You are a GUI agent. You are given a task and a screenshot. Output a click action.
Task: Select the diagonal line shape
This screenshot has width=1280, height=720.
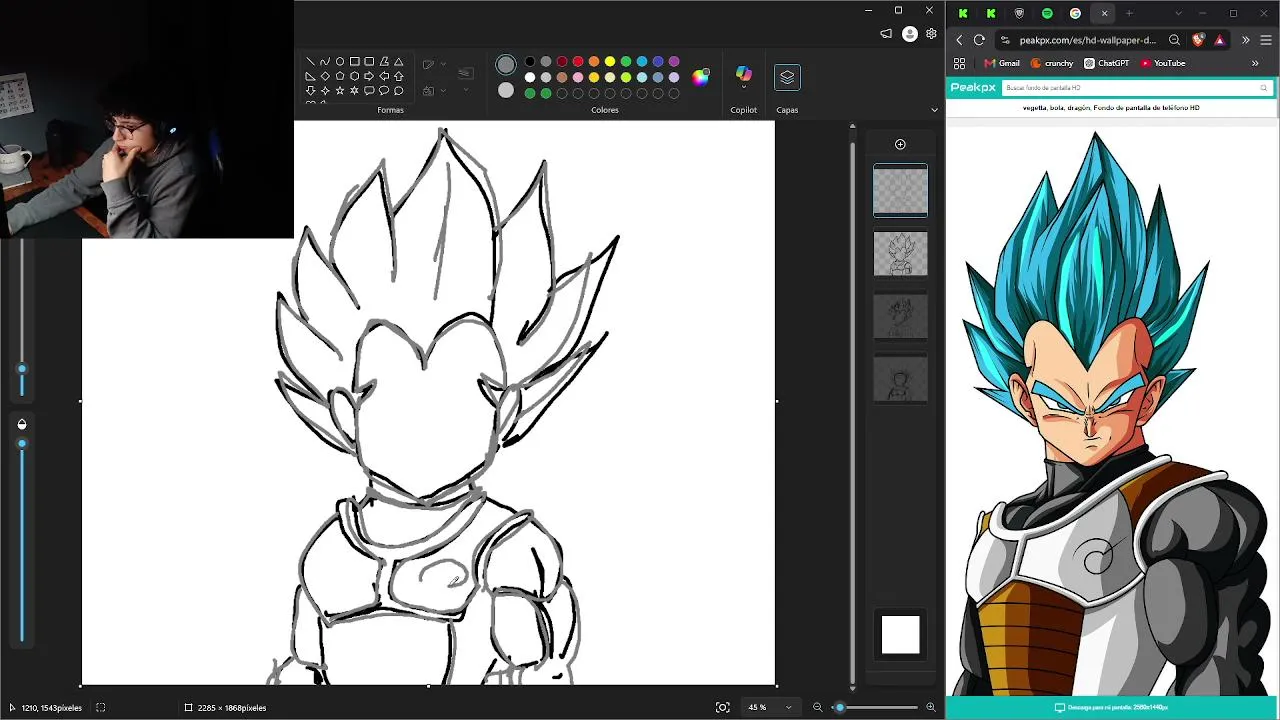click(310, 62)
